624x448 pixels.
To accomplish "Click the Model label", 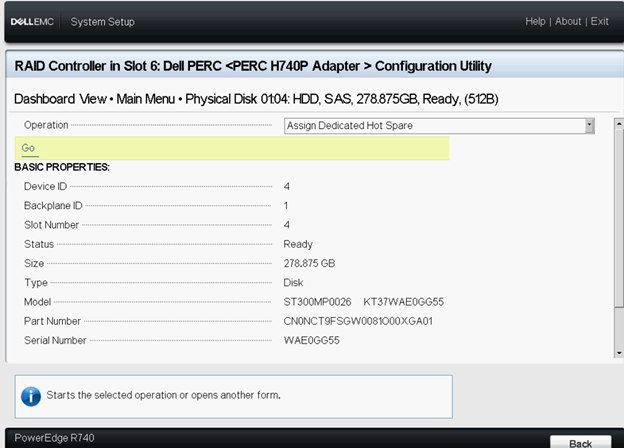I will pyautogui.click(x=37, y=302).
